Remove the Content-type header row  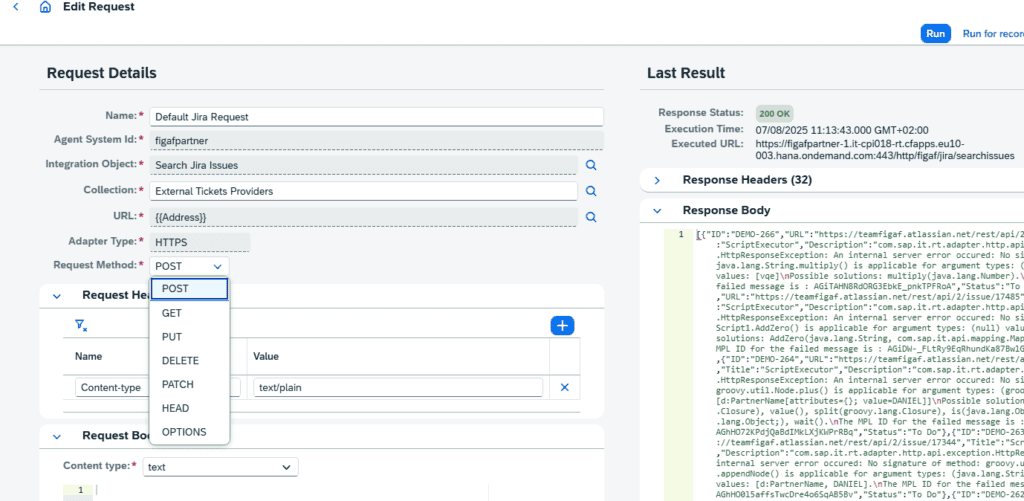pos(565,387)
